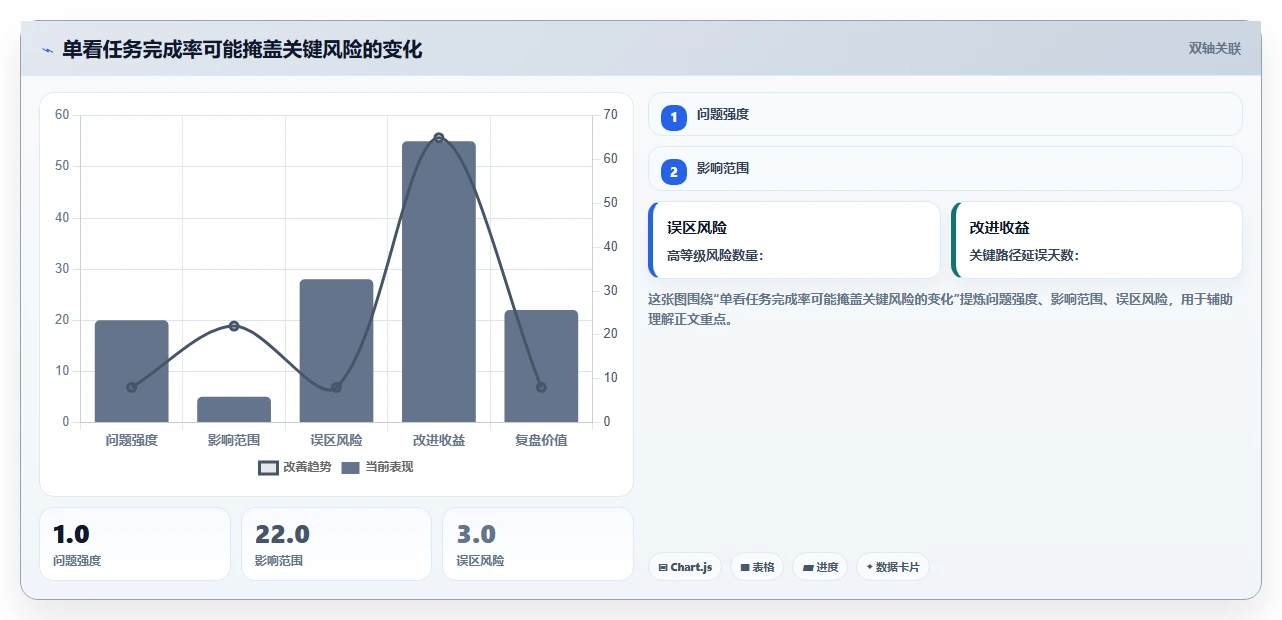Click the 表格 tag chip
The width and height of the screenshot is (1282, 620).
pos(757,567)
